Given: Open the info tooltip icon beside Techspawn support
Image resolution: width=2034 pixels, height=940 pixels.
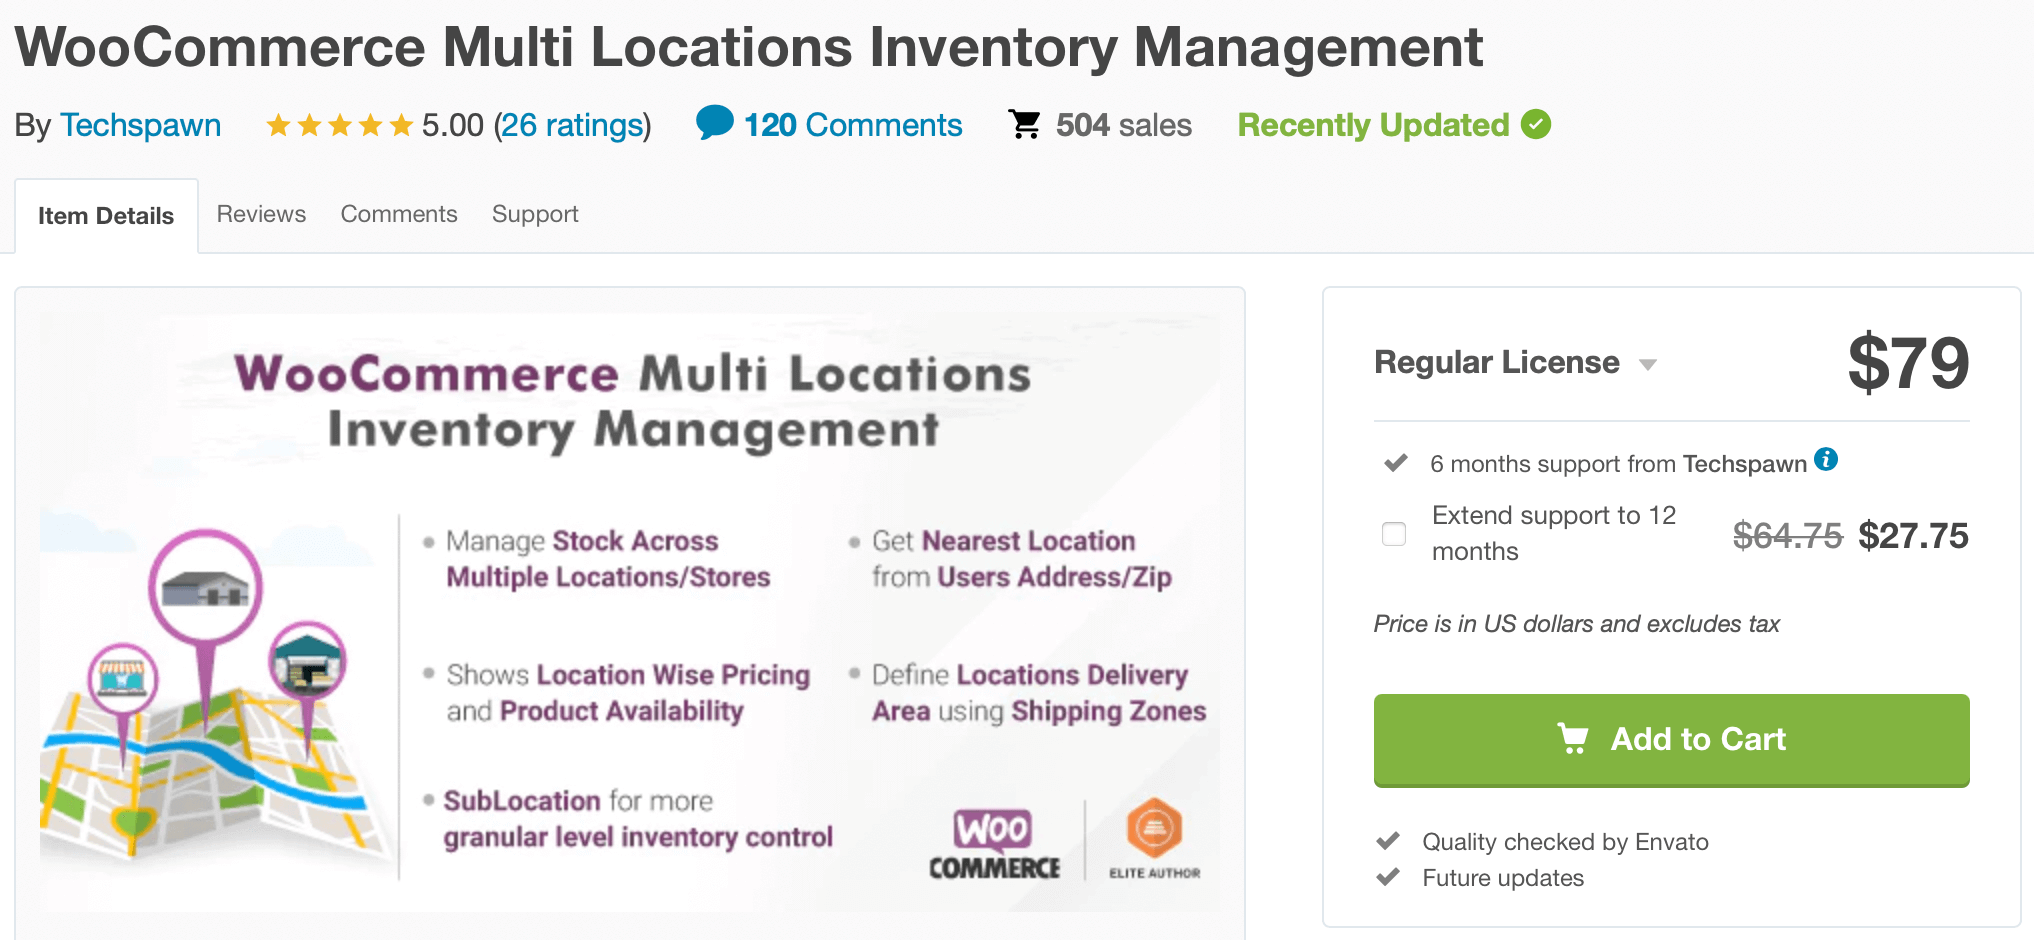Looking at the screenshot, I should 1827,459.
